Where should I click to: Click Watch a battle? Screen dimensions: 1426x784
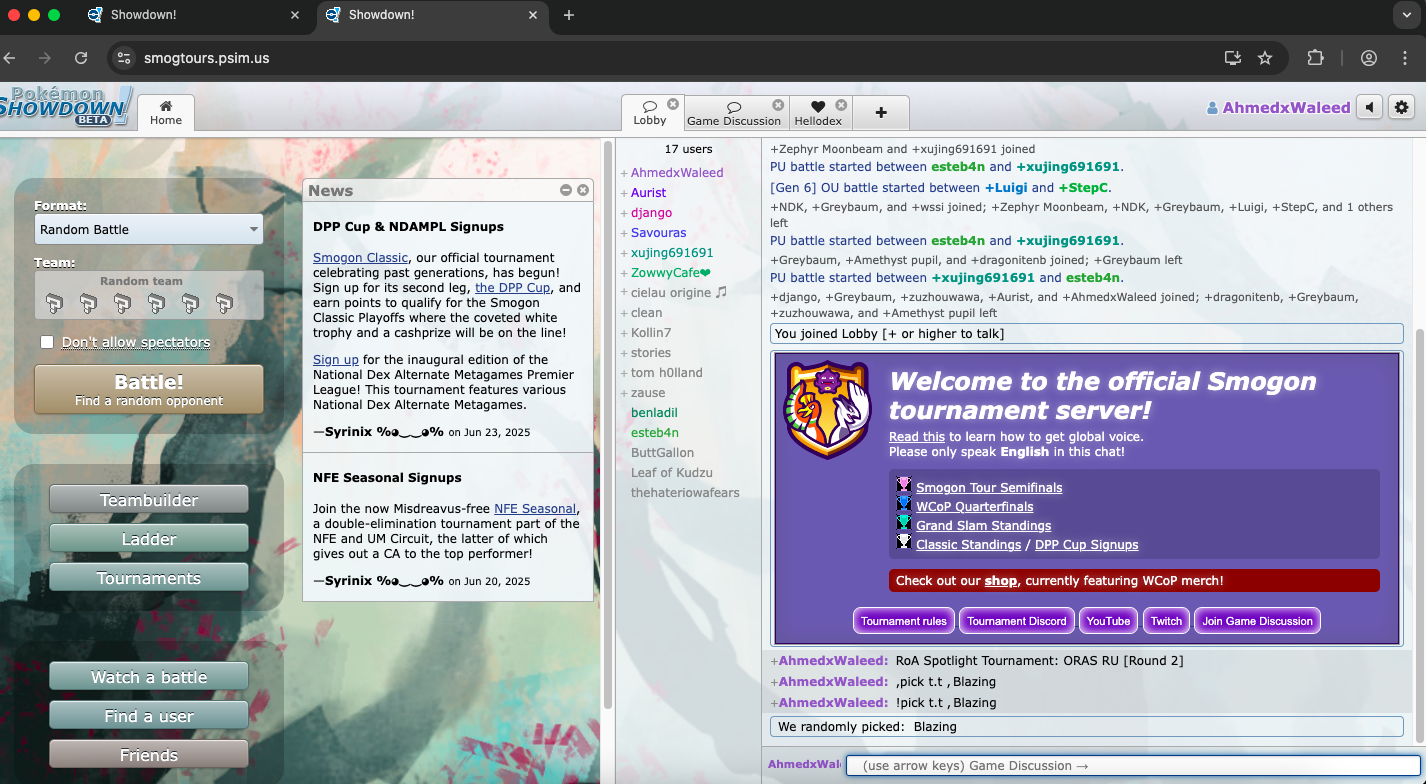pos(149,677)
